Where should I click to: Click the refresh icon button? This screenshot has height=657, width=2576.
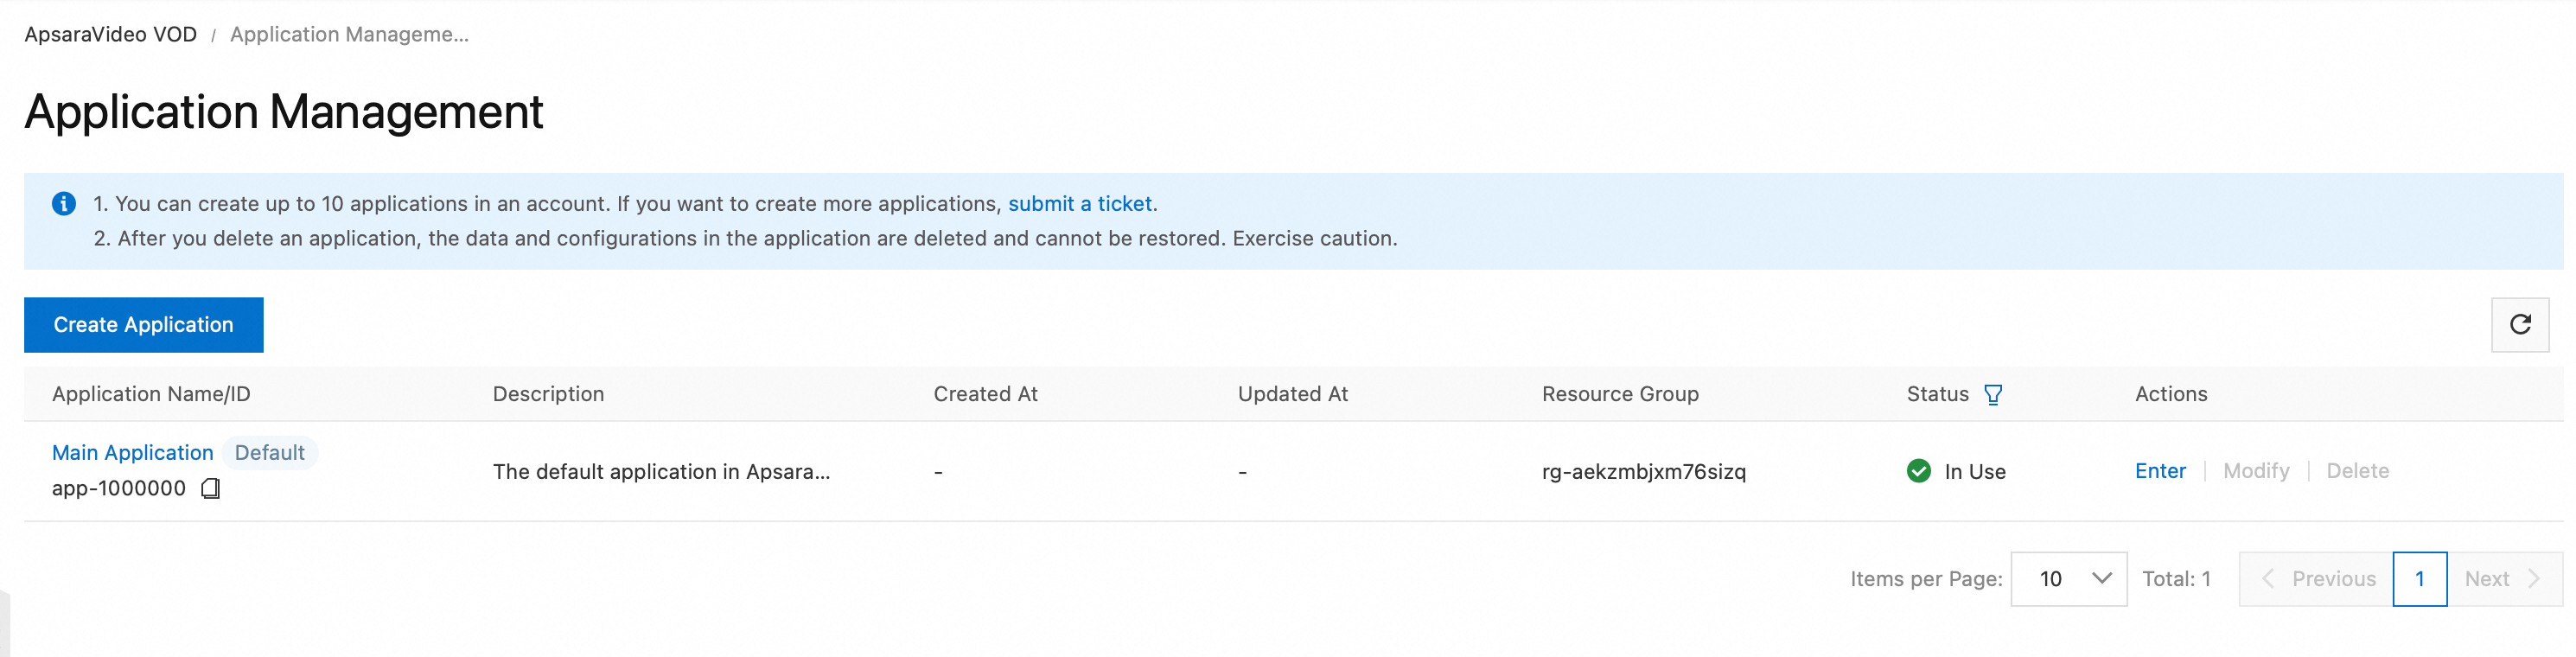coord(2519,324)
